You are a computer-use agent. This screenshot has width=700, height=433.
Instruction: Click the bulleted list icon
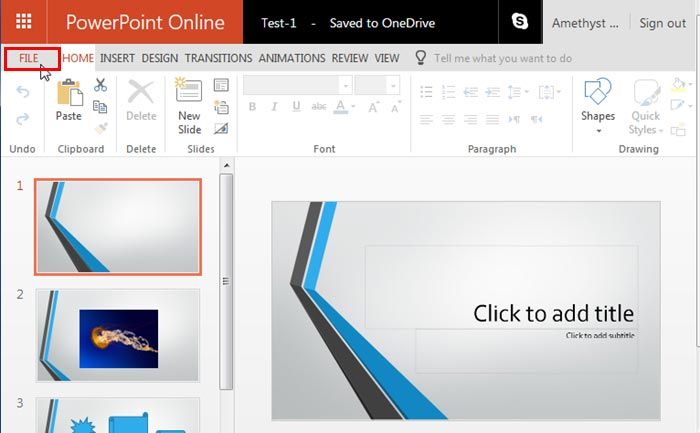click(x=426, y=92)
